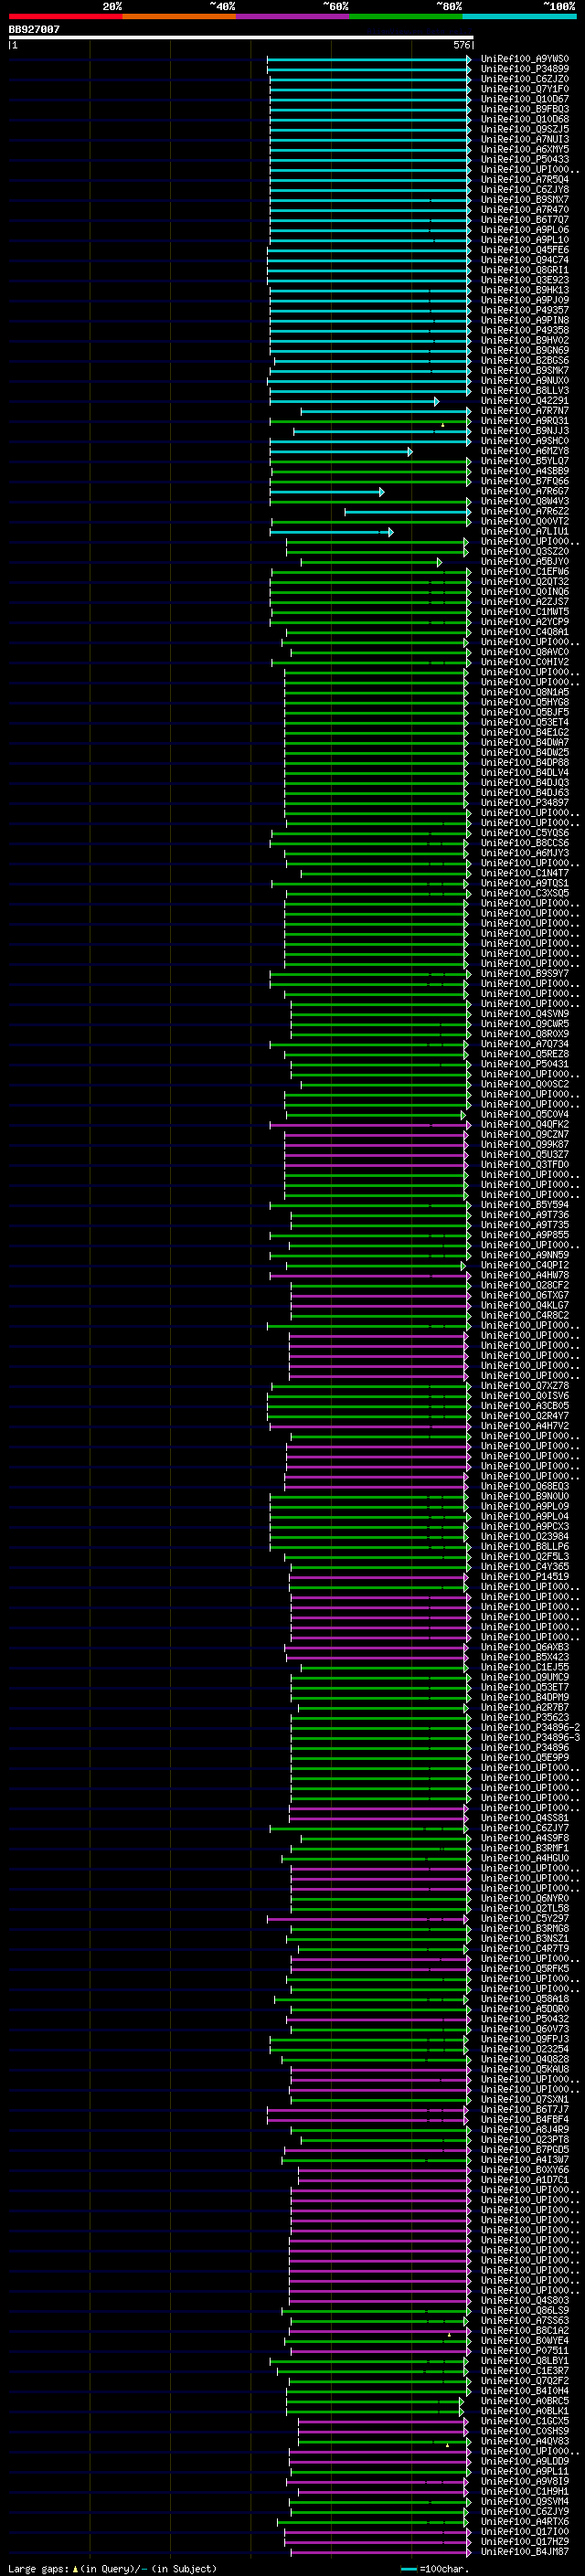Viewport: 585px width, 2576px height.
Task: Select hit UniRef100_B4JM87
Action: point(524,2552)
